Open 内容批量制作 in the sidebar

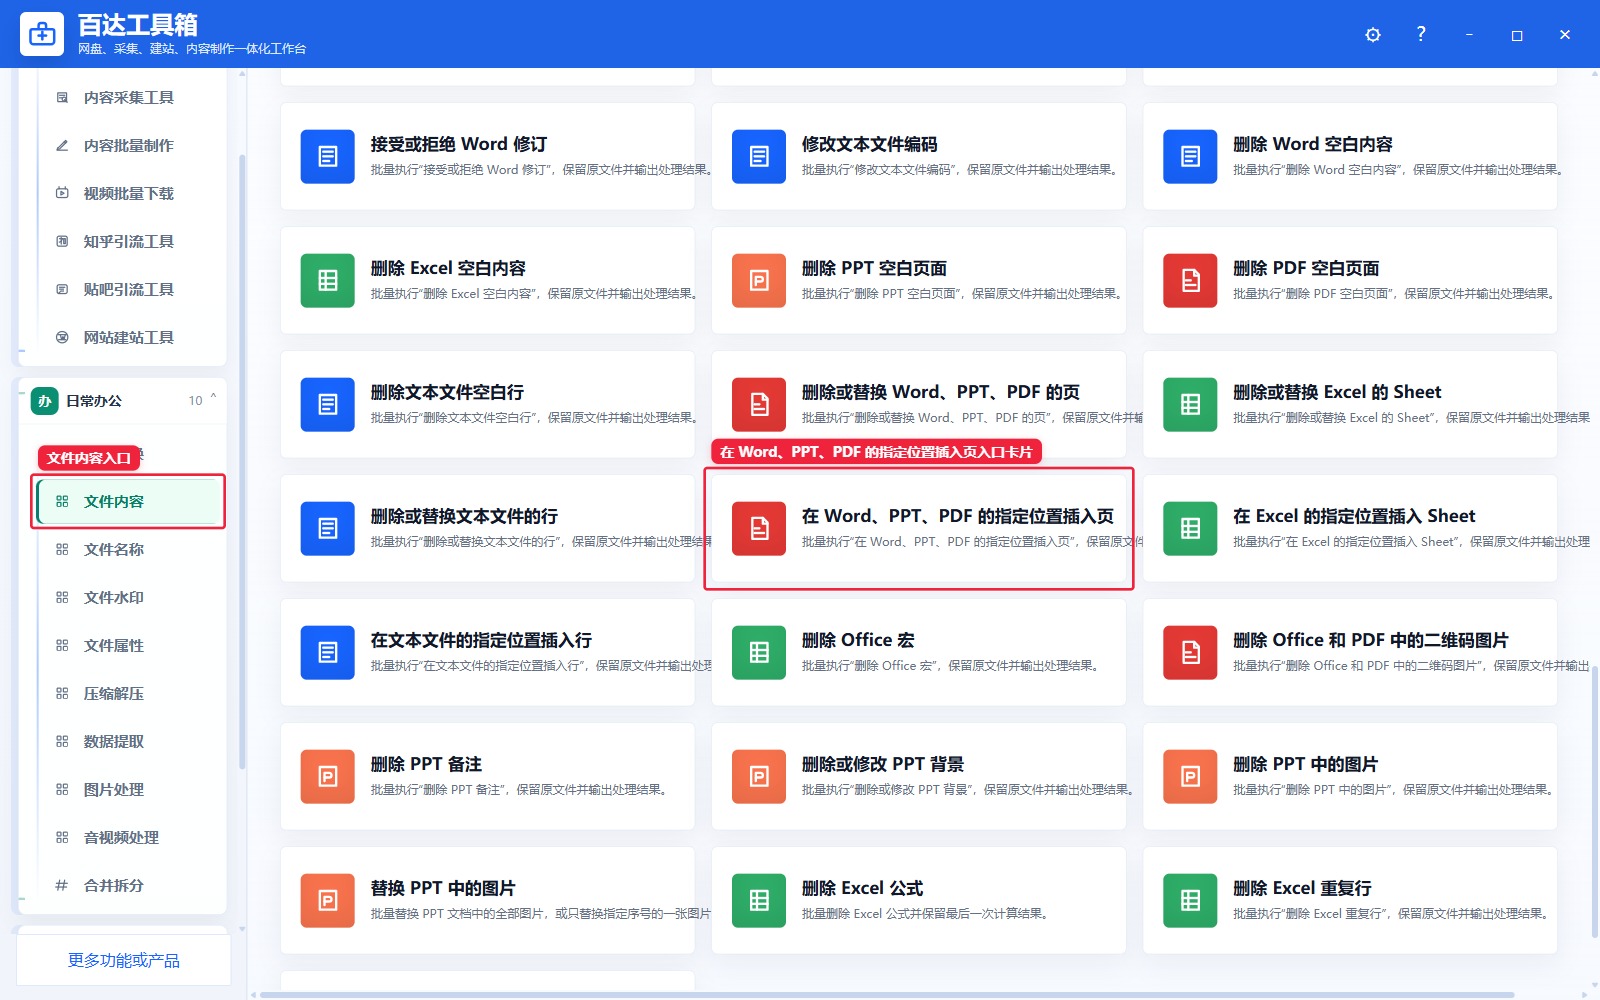click(x=129, y=145)
